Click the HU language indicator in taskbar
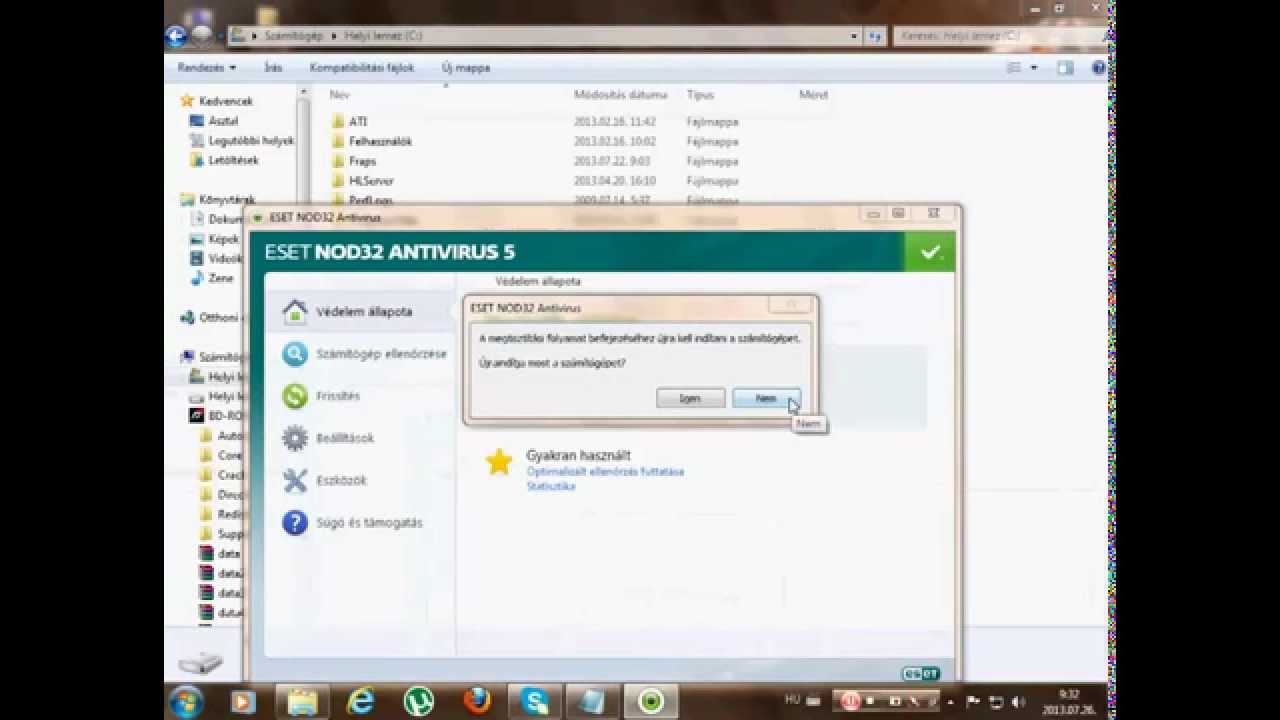The image size is (1280, 720). [792, 700]
